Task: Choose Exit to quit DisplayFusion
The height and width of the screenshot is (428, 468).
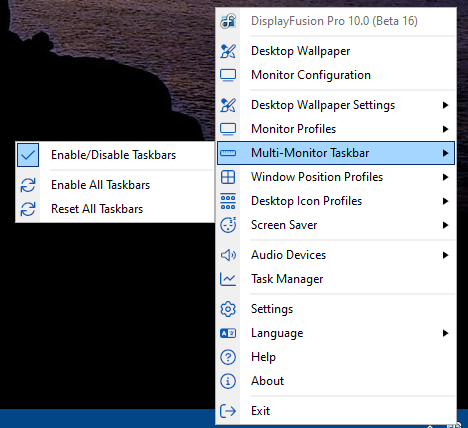Action: coord(336,411)
